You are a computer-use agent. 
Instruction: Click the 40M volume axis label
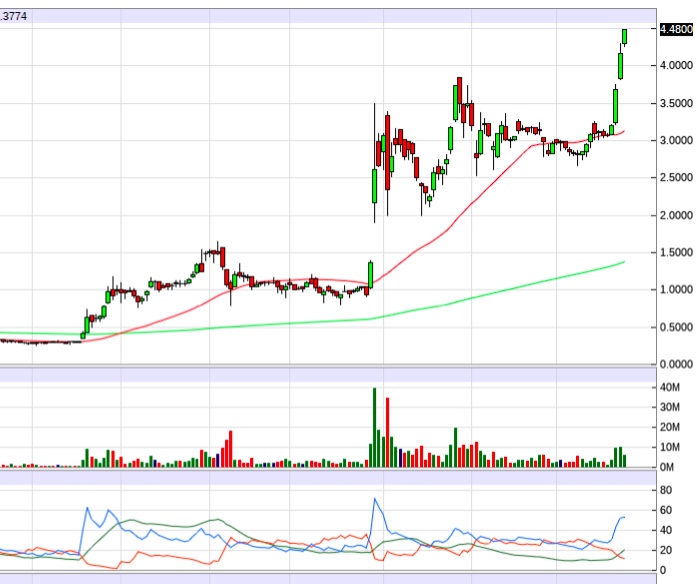coord(670,388)
